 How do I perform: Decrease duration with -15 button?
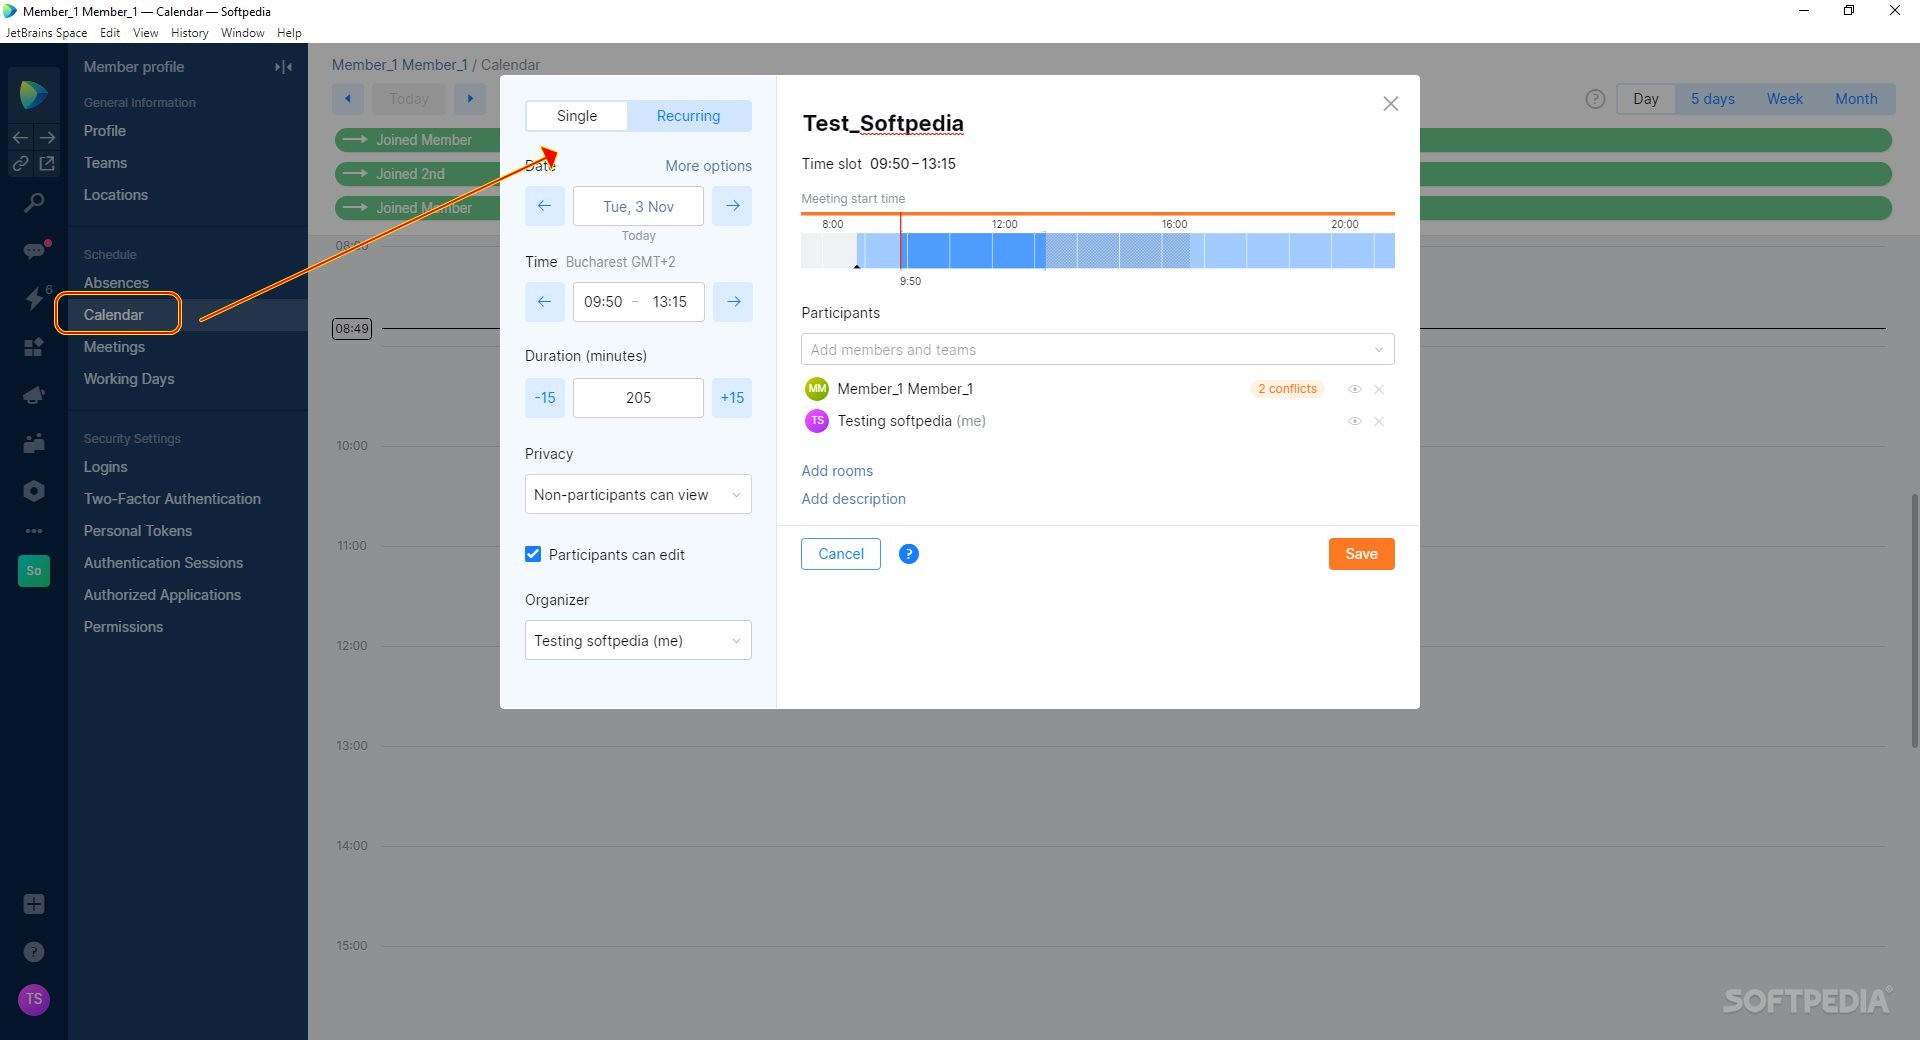pyautogui.click(x=544, y=398)
